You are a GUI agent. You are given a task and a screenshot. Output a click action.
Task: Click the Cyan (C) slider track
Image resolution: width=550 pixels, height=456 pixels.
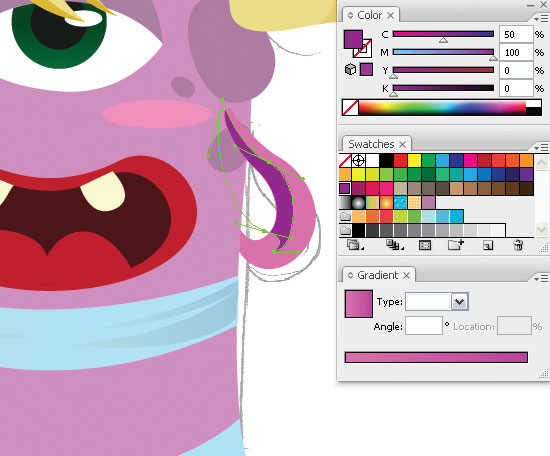pyautogui.click(x=443, y=34)
